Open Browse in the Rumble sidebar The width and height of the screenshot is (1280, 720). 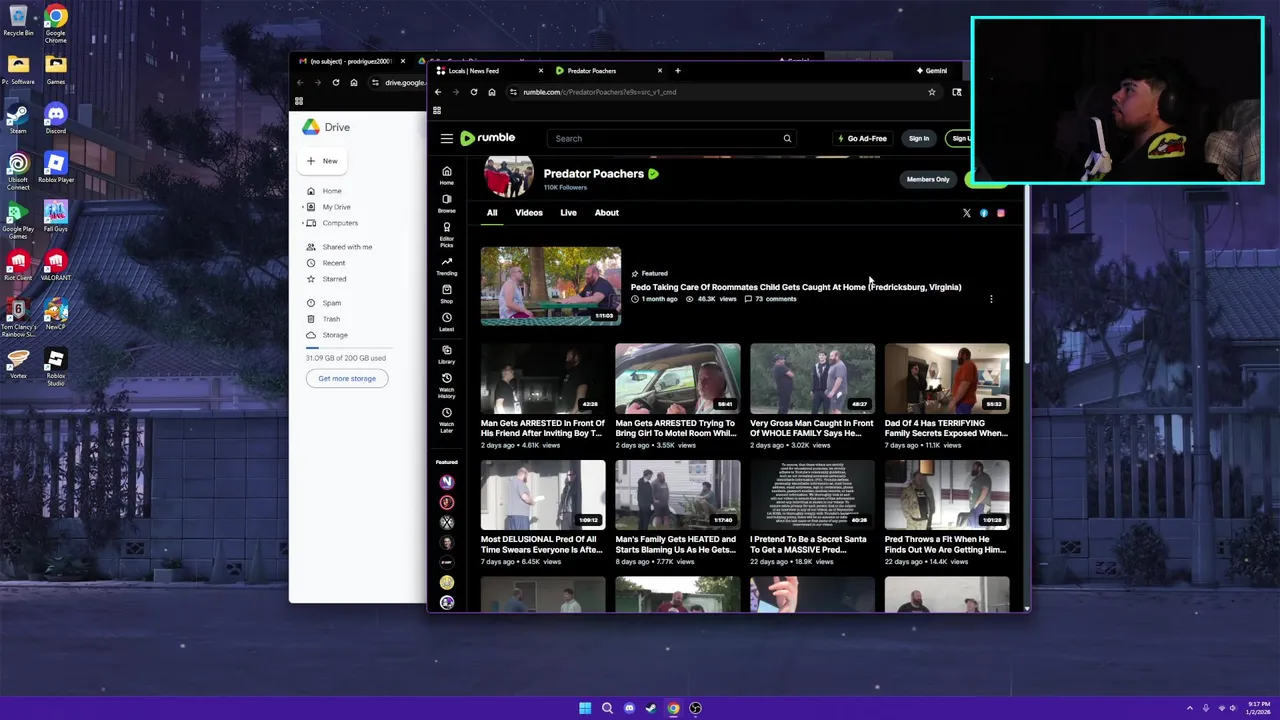pos(447,203)
